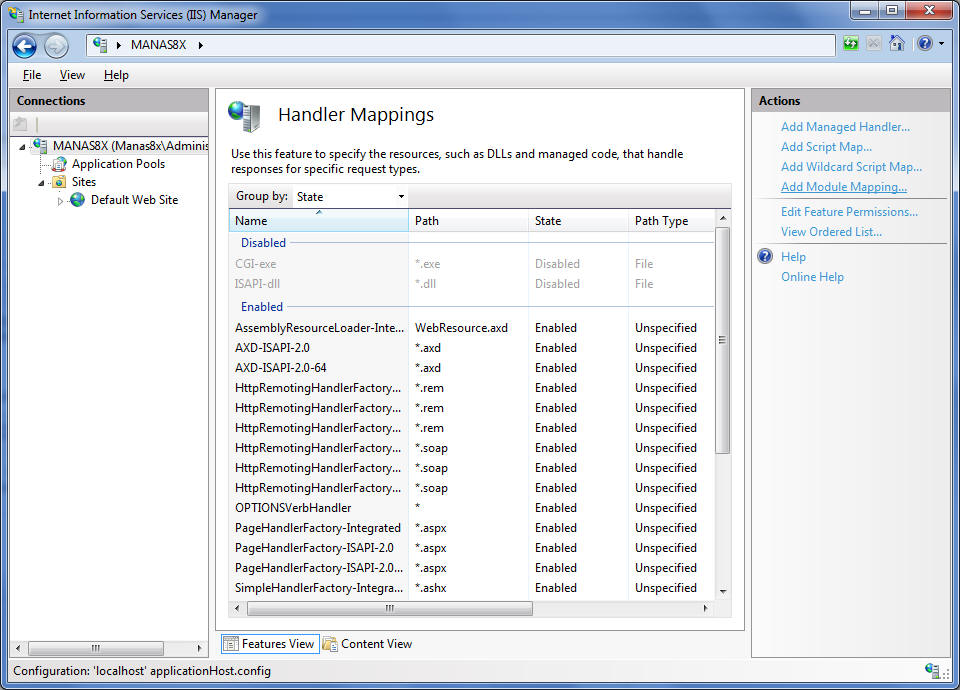960x690 pixels.
Task: Click MANAS8X in the address bar
Action: coord(158,45)
